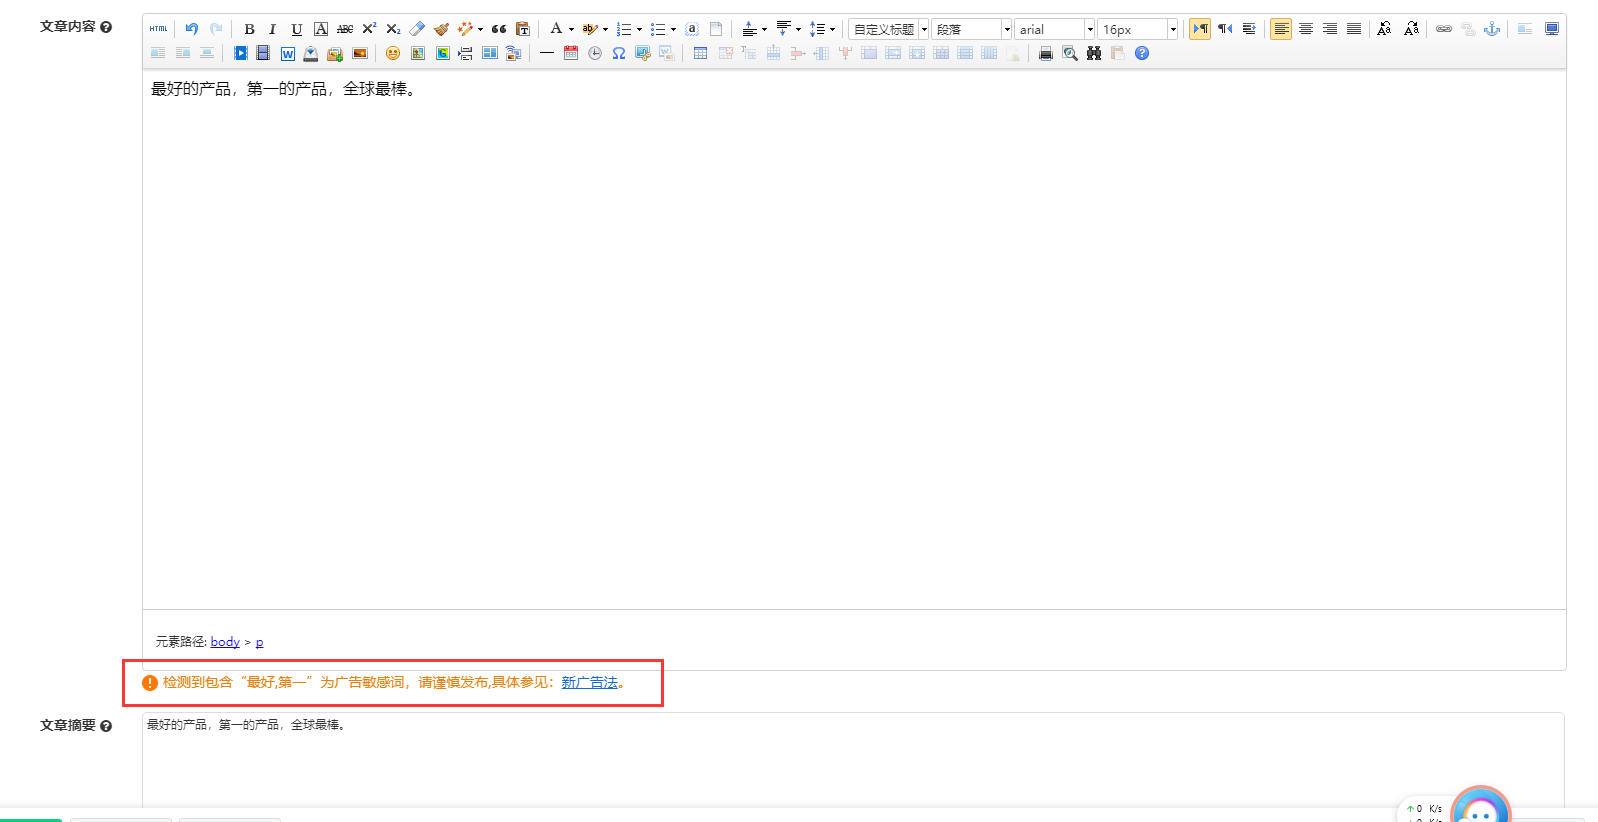This screenshot has height=822, width=1598.
Task: Insert an anchor with the anchor icon
Action: (x=1492, y=29)
